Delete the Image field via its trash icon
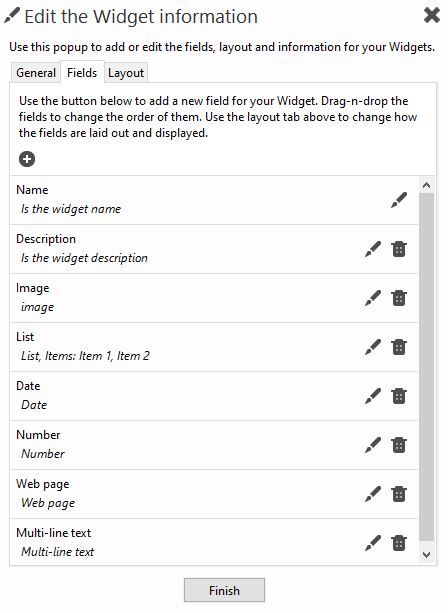 click(x=399, y=298)
